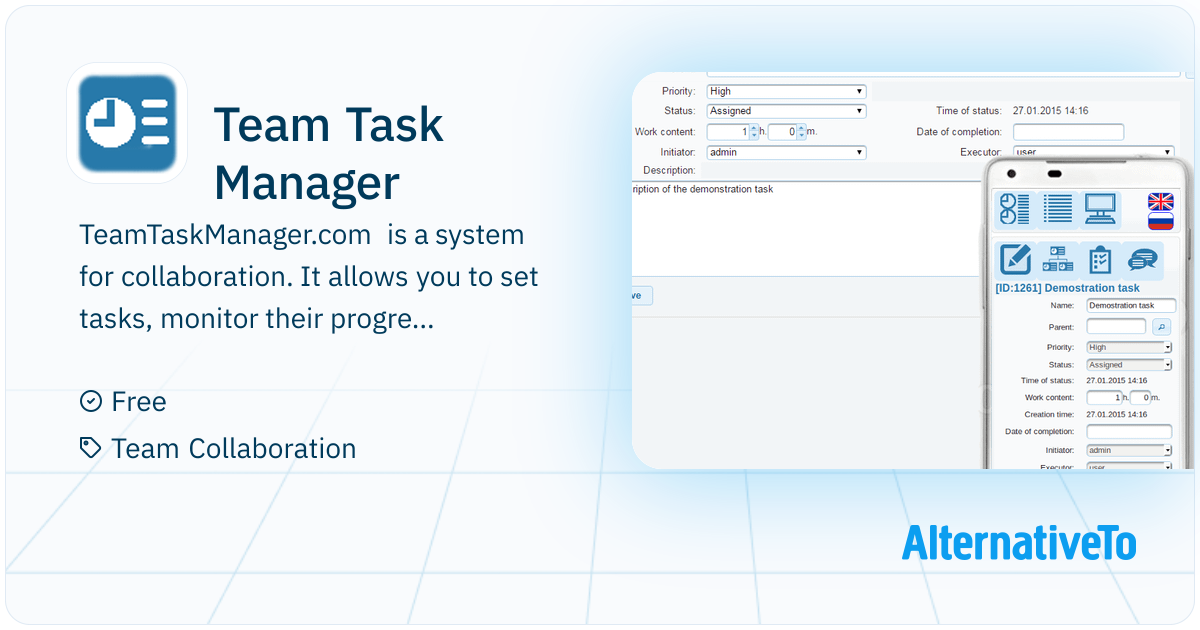Viewport: 1200px width, 630px height.
Task: Open the pie chart task report icon on phone
Action: point(1016,210)
